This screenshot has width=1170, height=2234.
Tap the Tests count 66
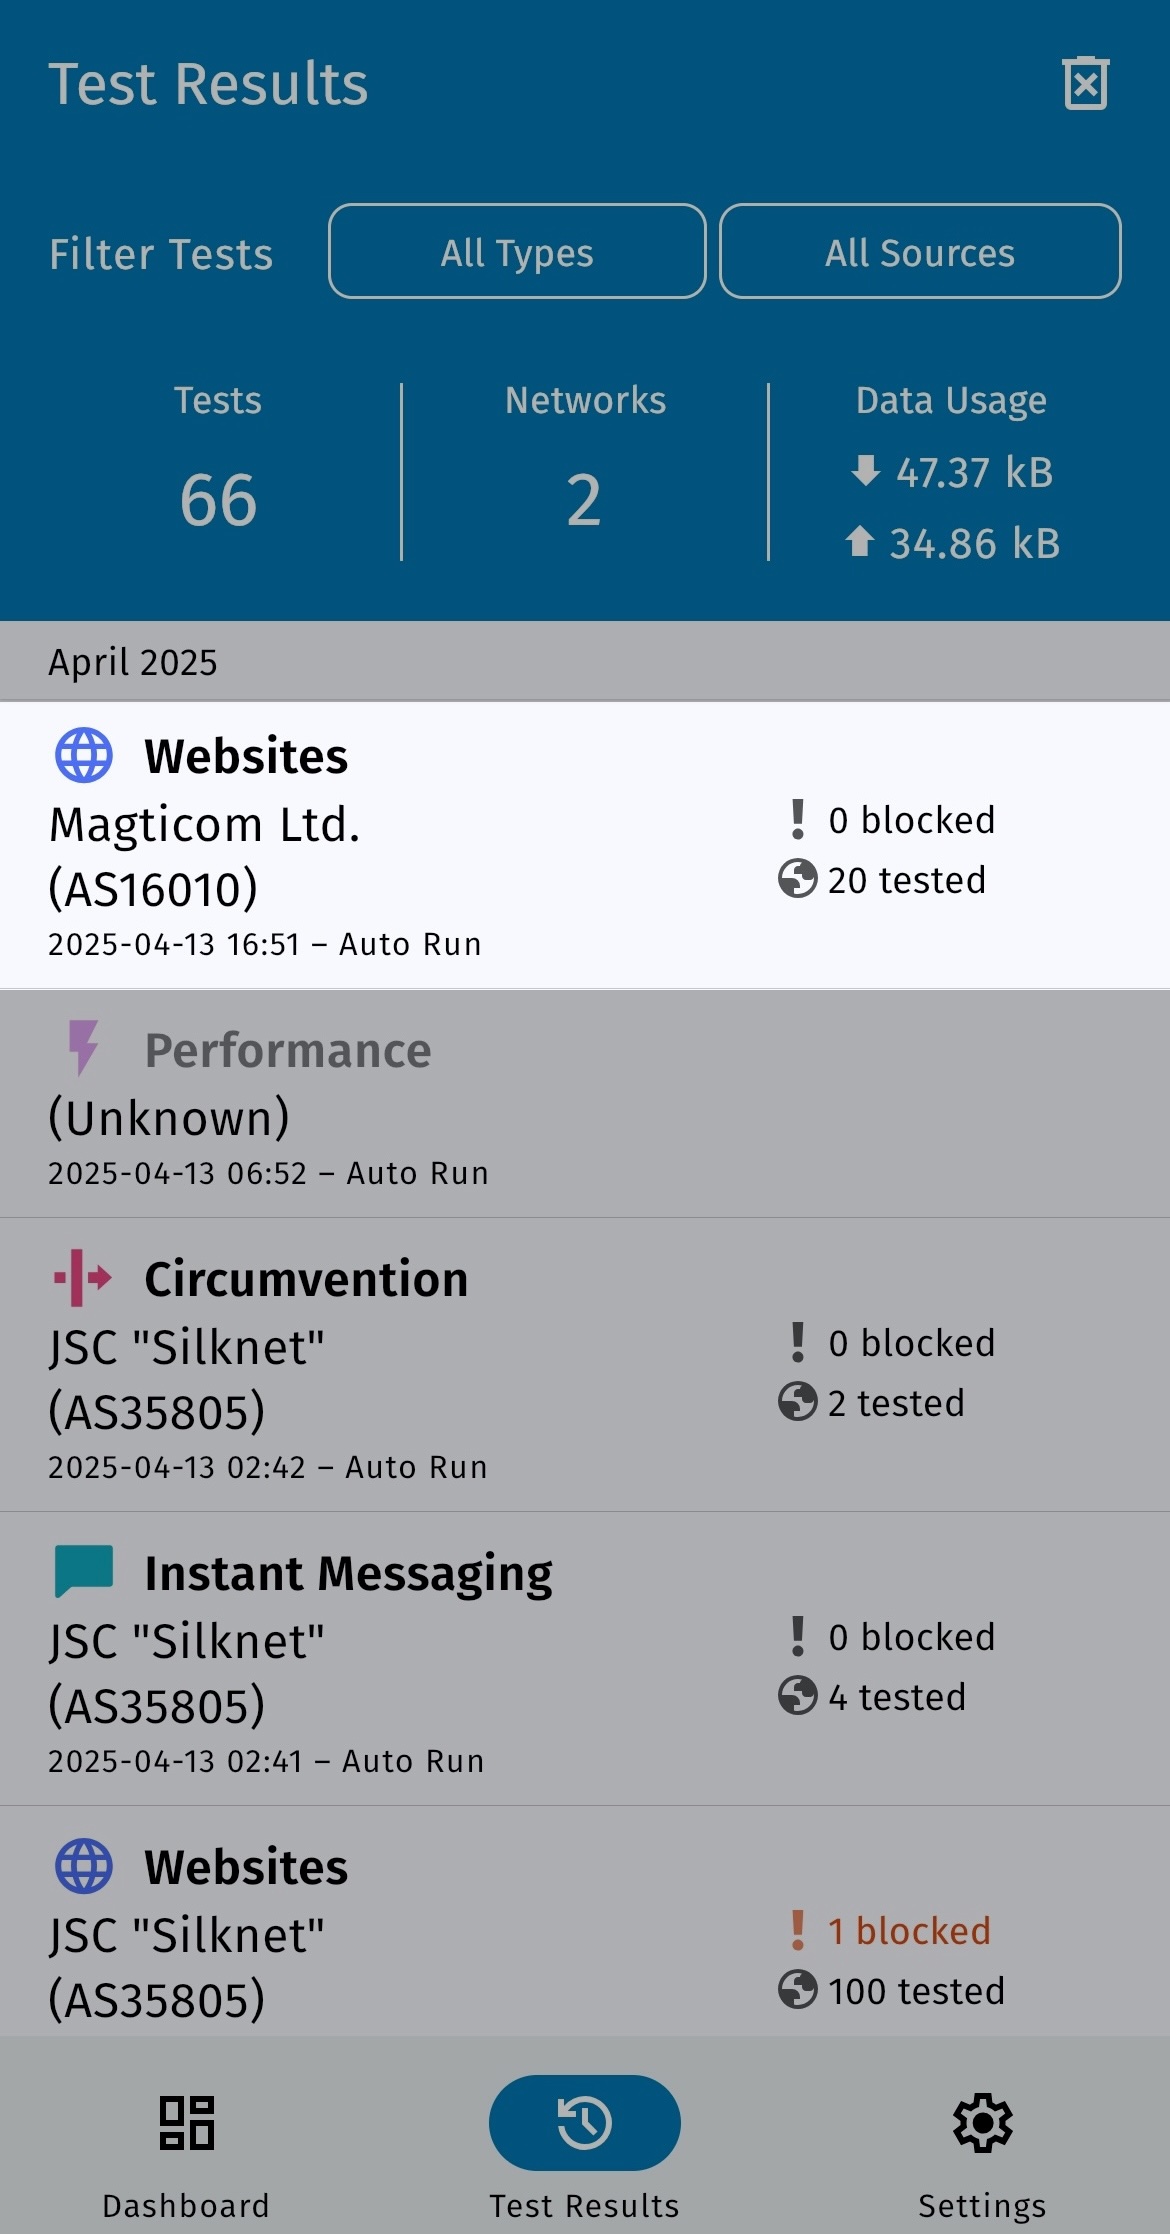(218, 499)
